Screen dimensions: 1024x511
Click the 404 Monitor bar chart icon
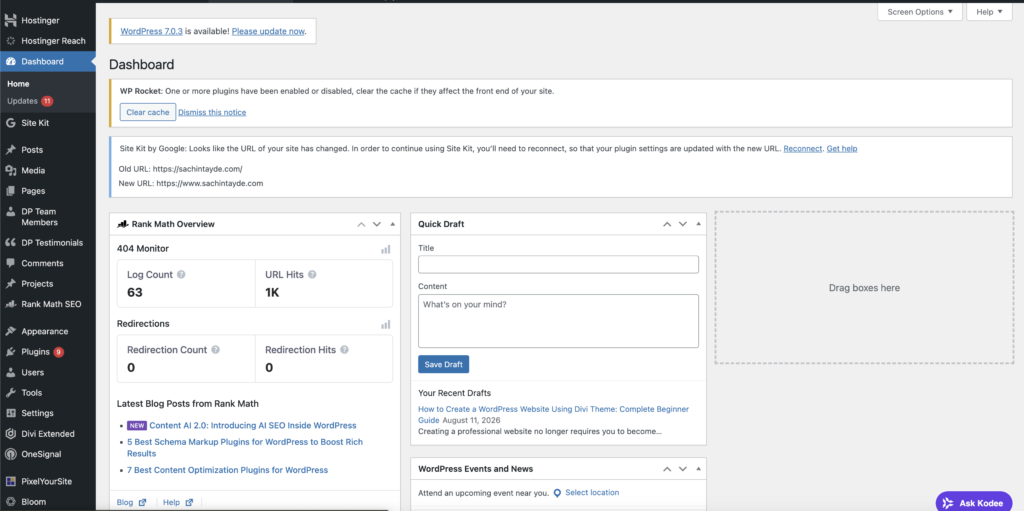click(x=386, y=249)
